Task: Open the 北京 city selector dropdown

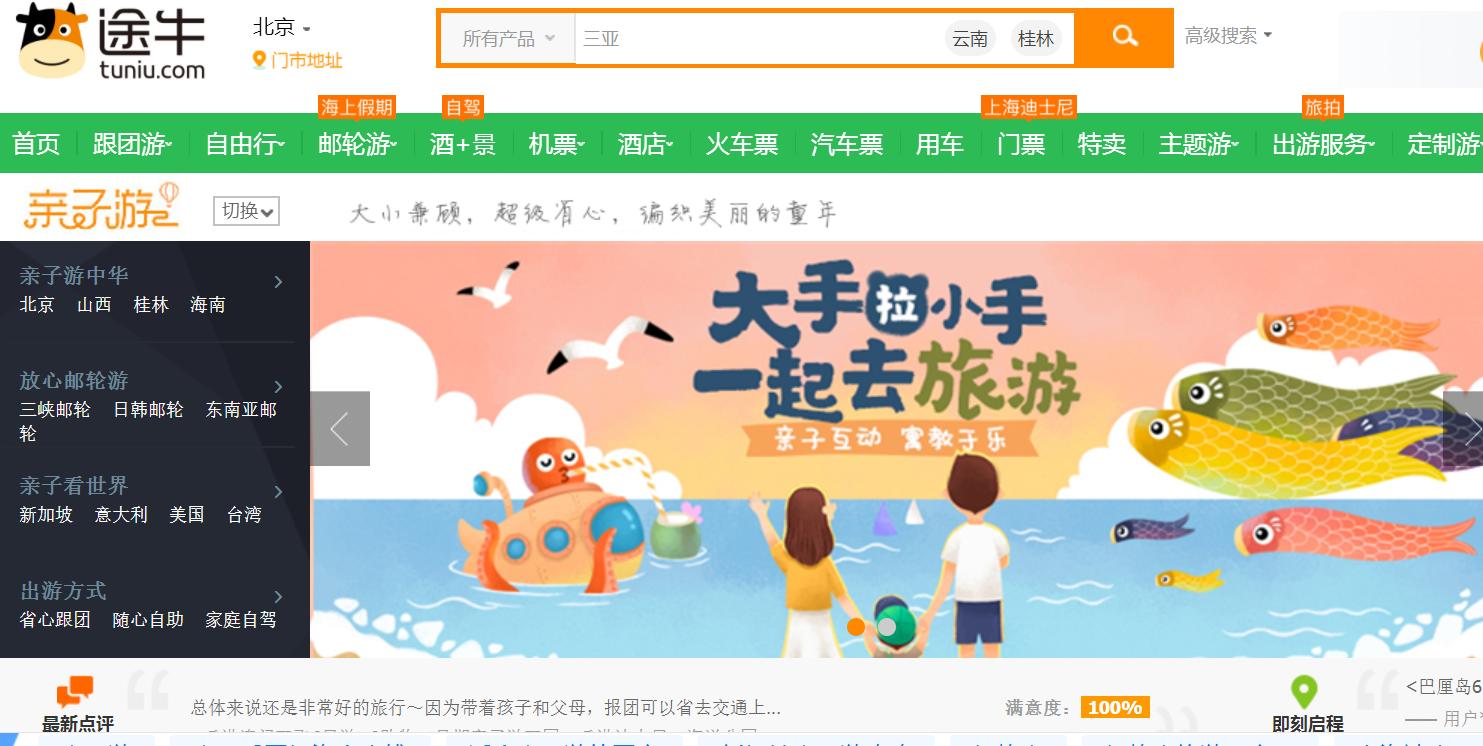Action: (281, 28)
